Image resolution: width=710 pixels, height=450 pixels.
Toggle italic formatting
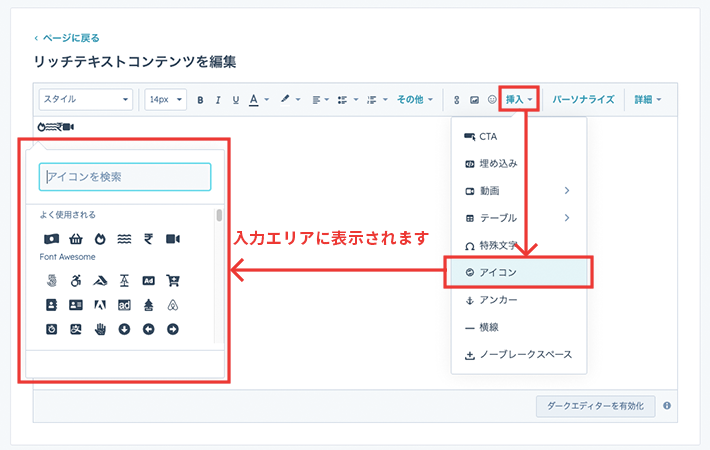[218, 100]
